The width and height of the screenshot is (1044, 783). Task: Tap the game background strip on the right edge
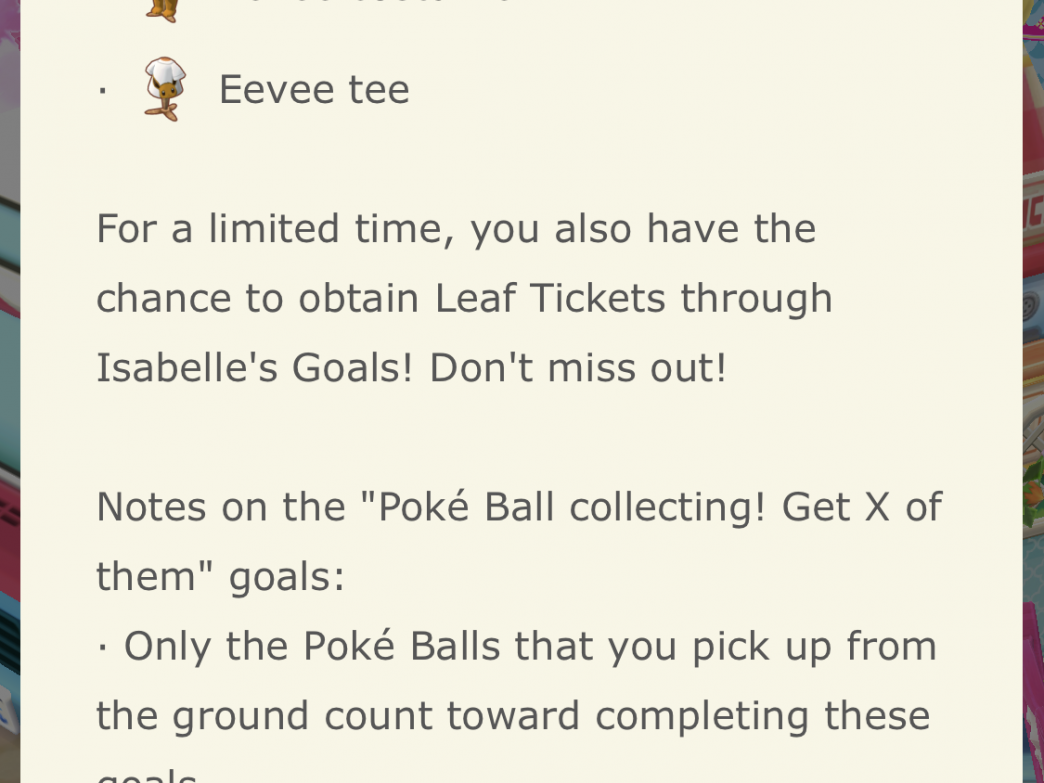1033,392
